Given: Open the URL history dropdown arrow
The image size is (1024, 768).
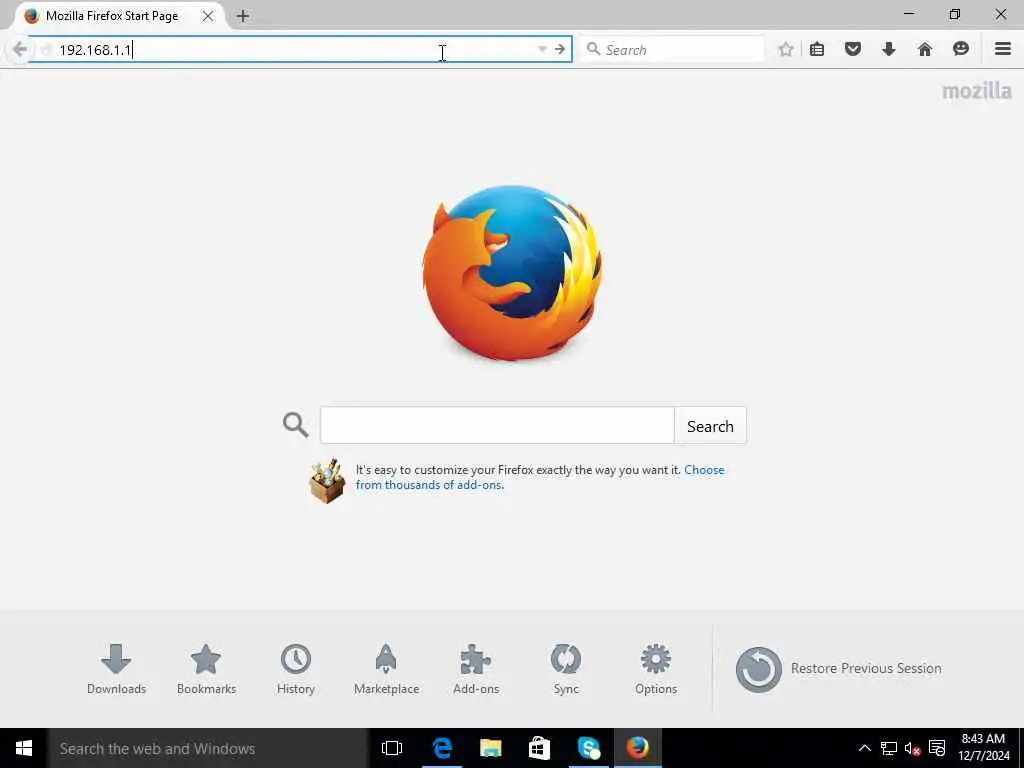Looking at the screenshot, I should pos(542,50).
